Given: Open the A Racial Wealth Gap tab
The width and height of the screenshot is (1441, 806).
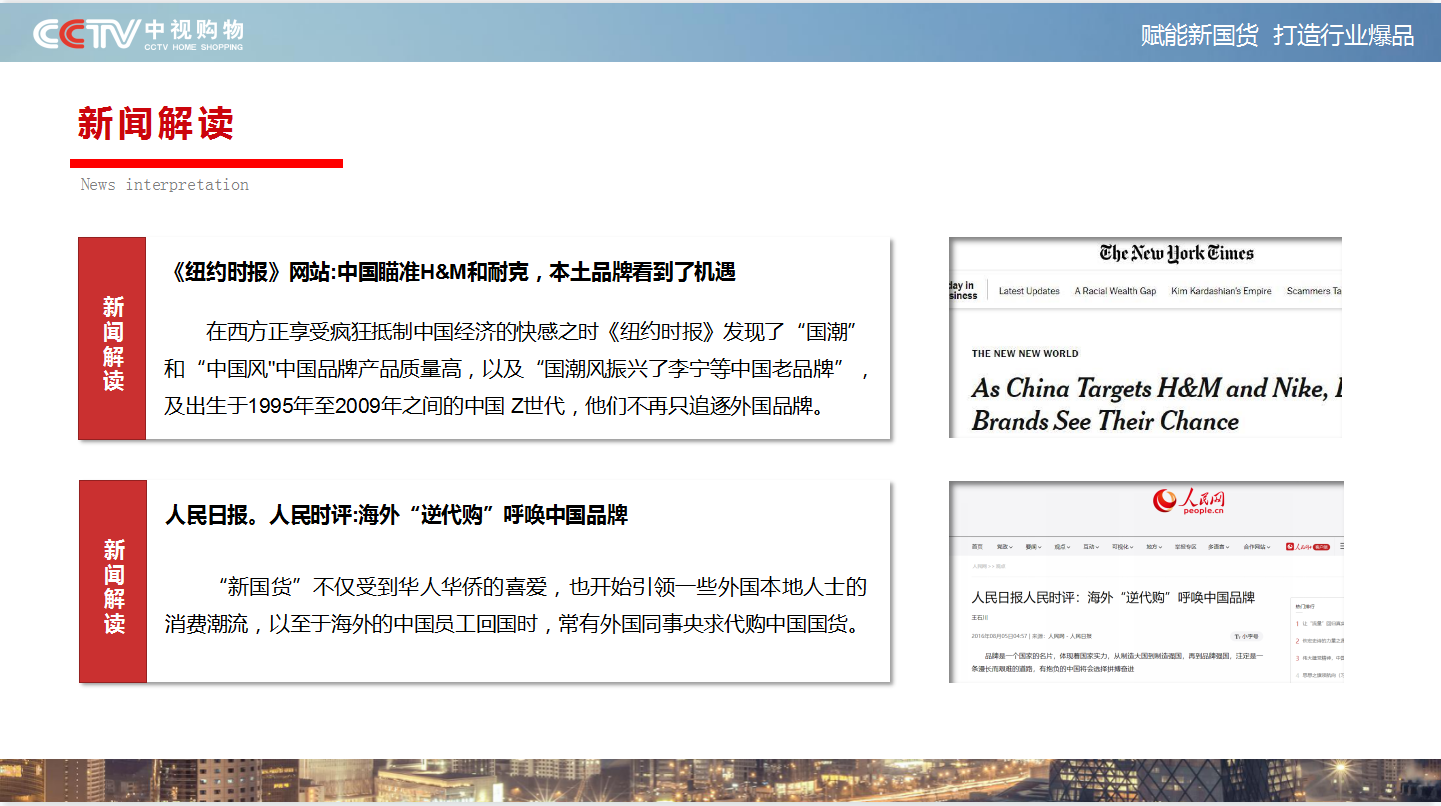Looking at the screenshot, I should [x=1115, y=291].
